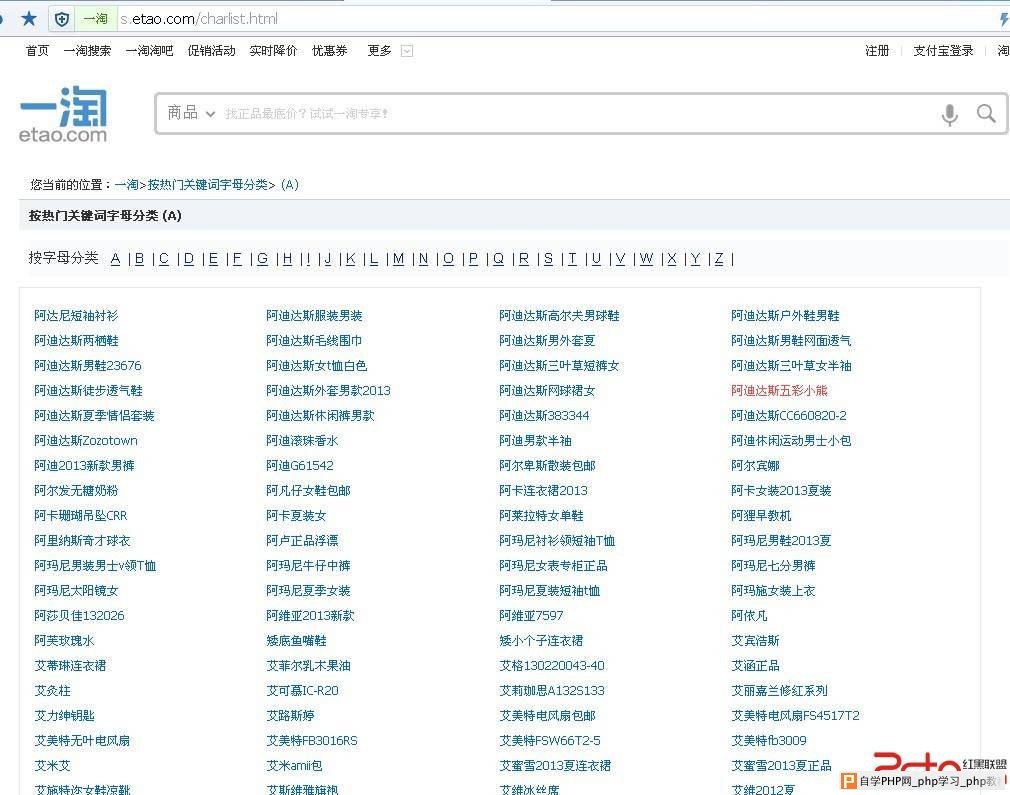Image resolution: width=1010 pixels, height=795 pixels.
Task: Click 按热门关键词字母分类 breadcrumb link
Action: point(207,185)
